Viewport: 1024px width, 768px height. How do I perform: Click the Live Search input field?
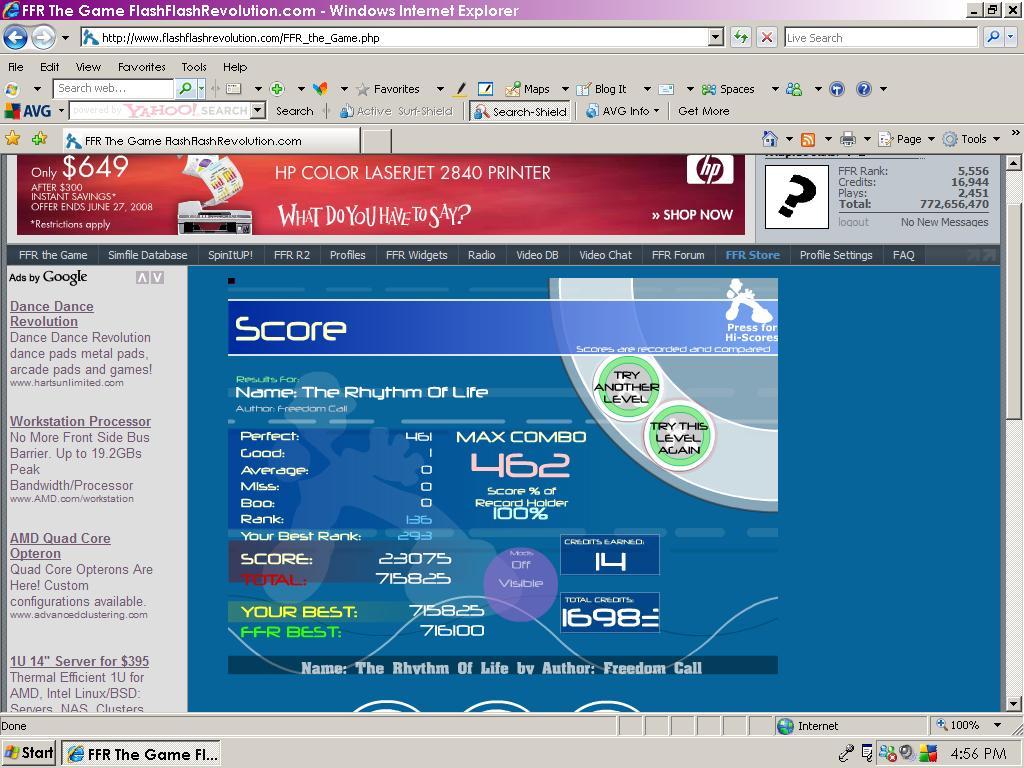pyautogui.click(x=881, y=37)
